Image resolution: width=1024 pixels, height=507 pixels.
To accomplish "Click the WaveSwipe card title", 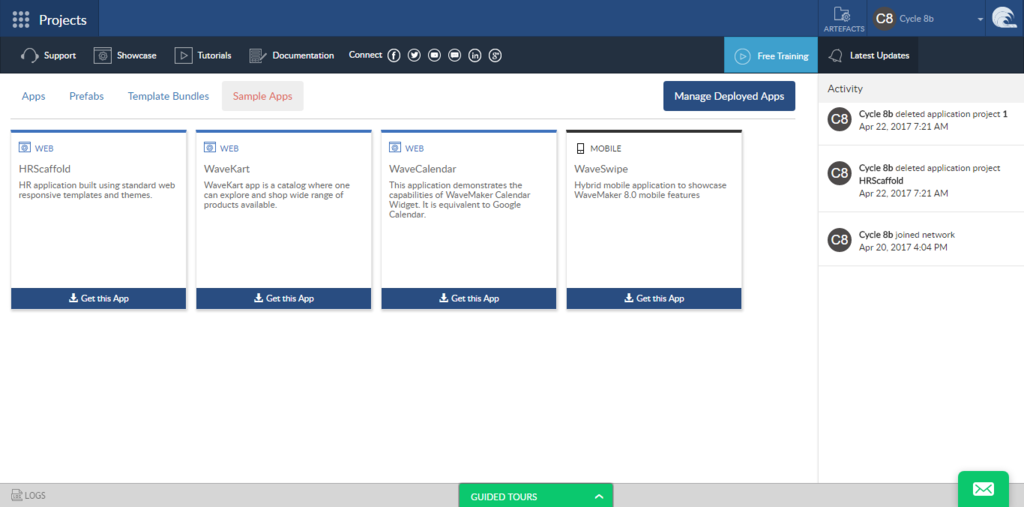I will click(601, 169).
